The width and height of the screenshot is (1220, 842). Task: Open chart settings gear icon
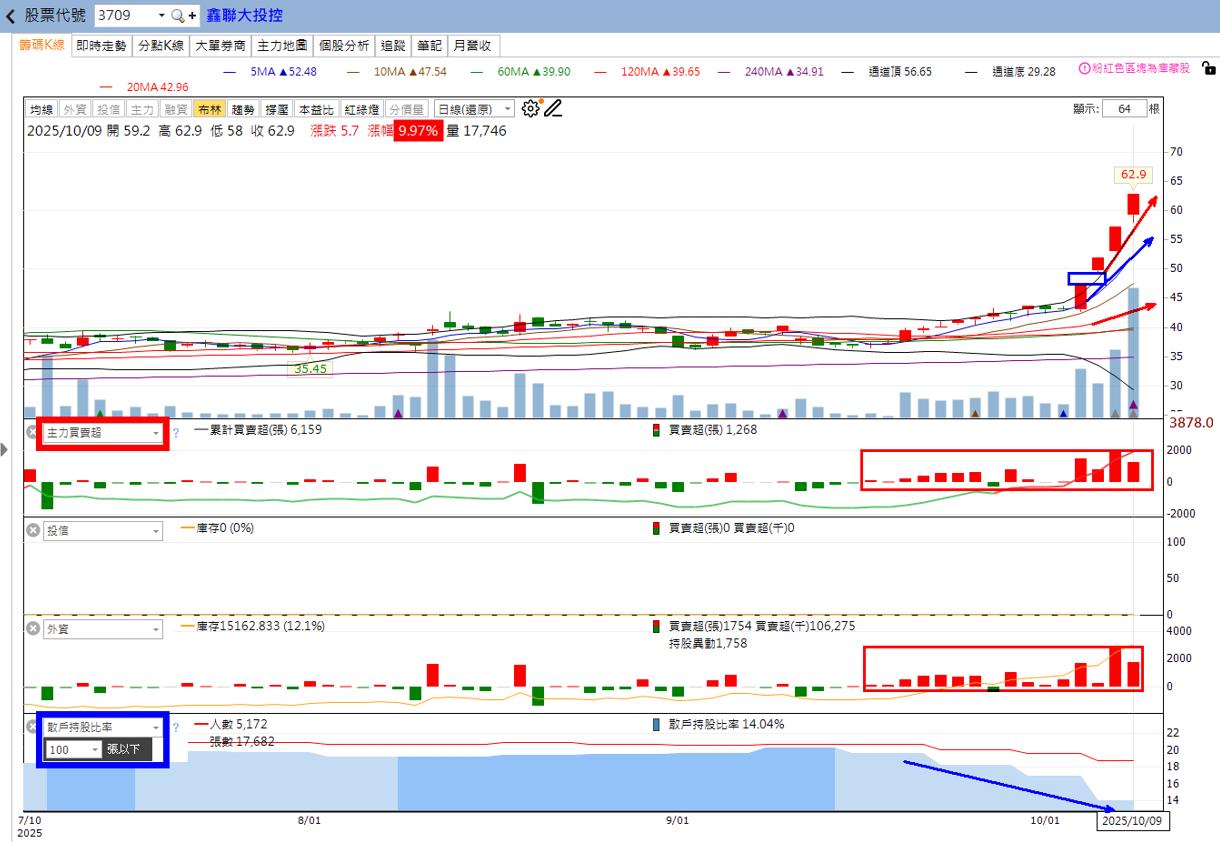(x=531, y=108)
